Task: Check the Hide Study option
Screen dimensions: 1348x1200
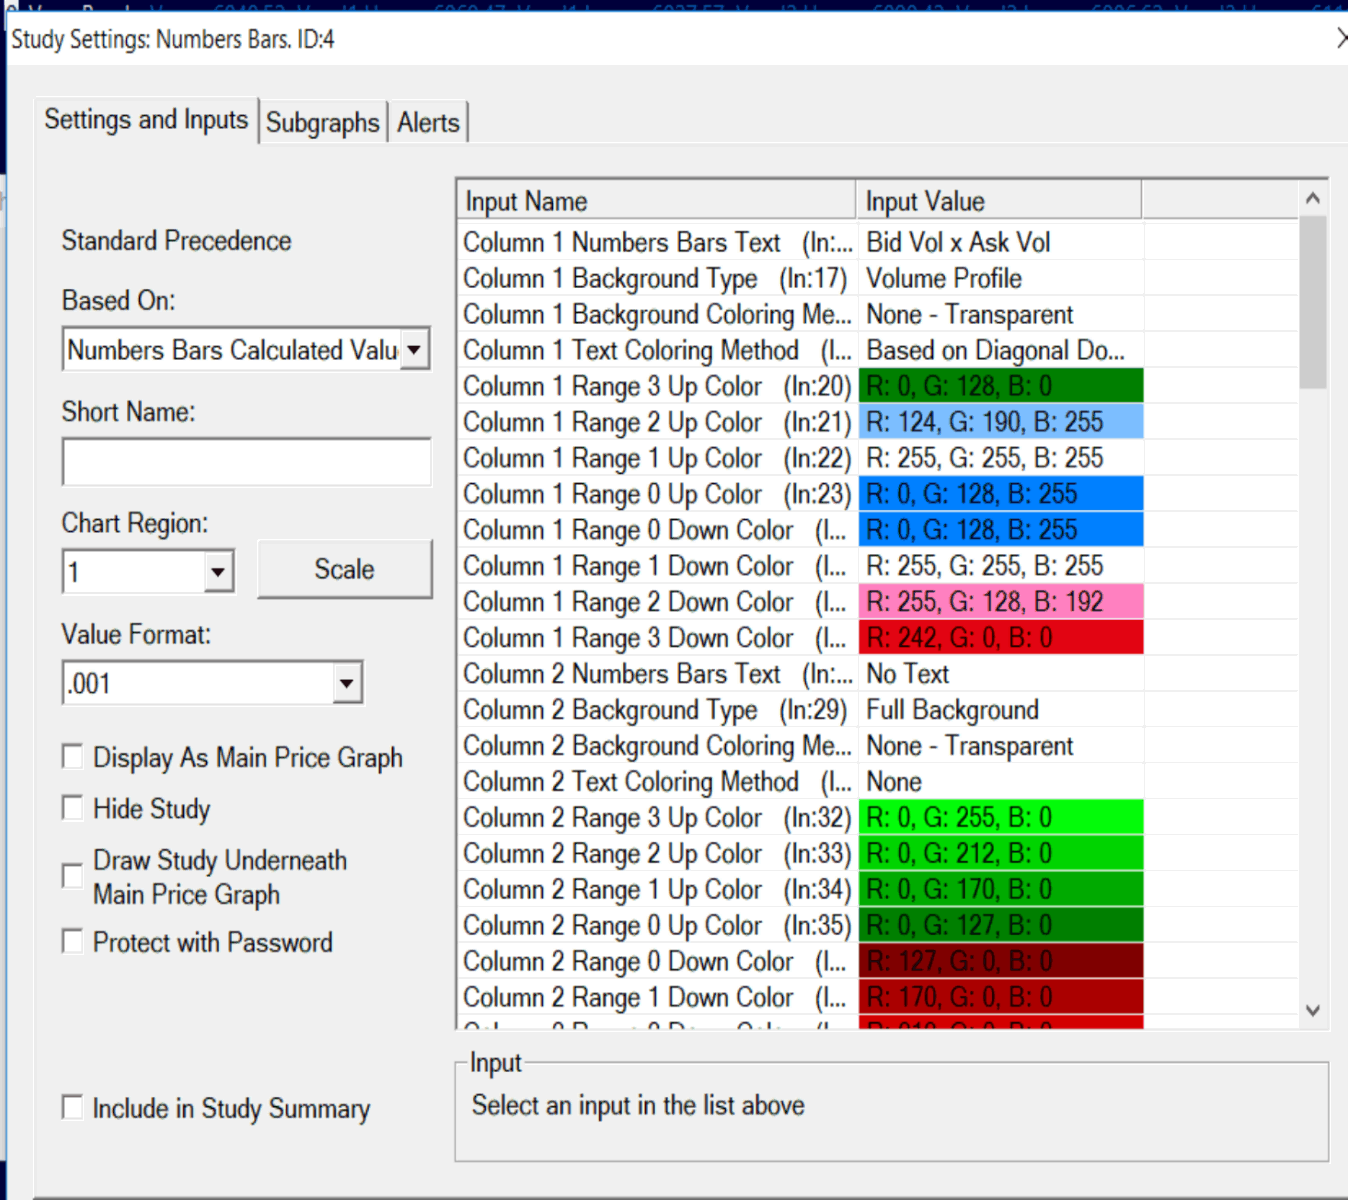Action: click(x=73, y=808)
